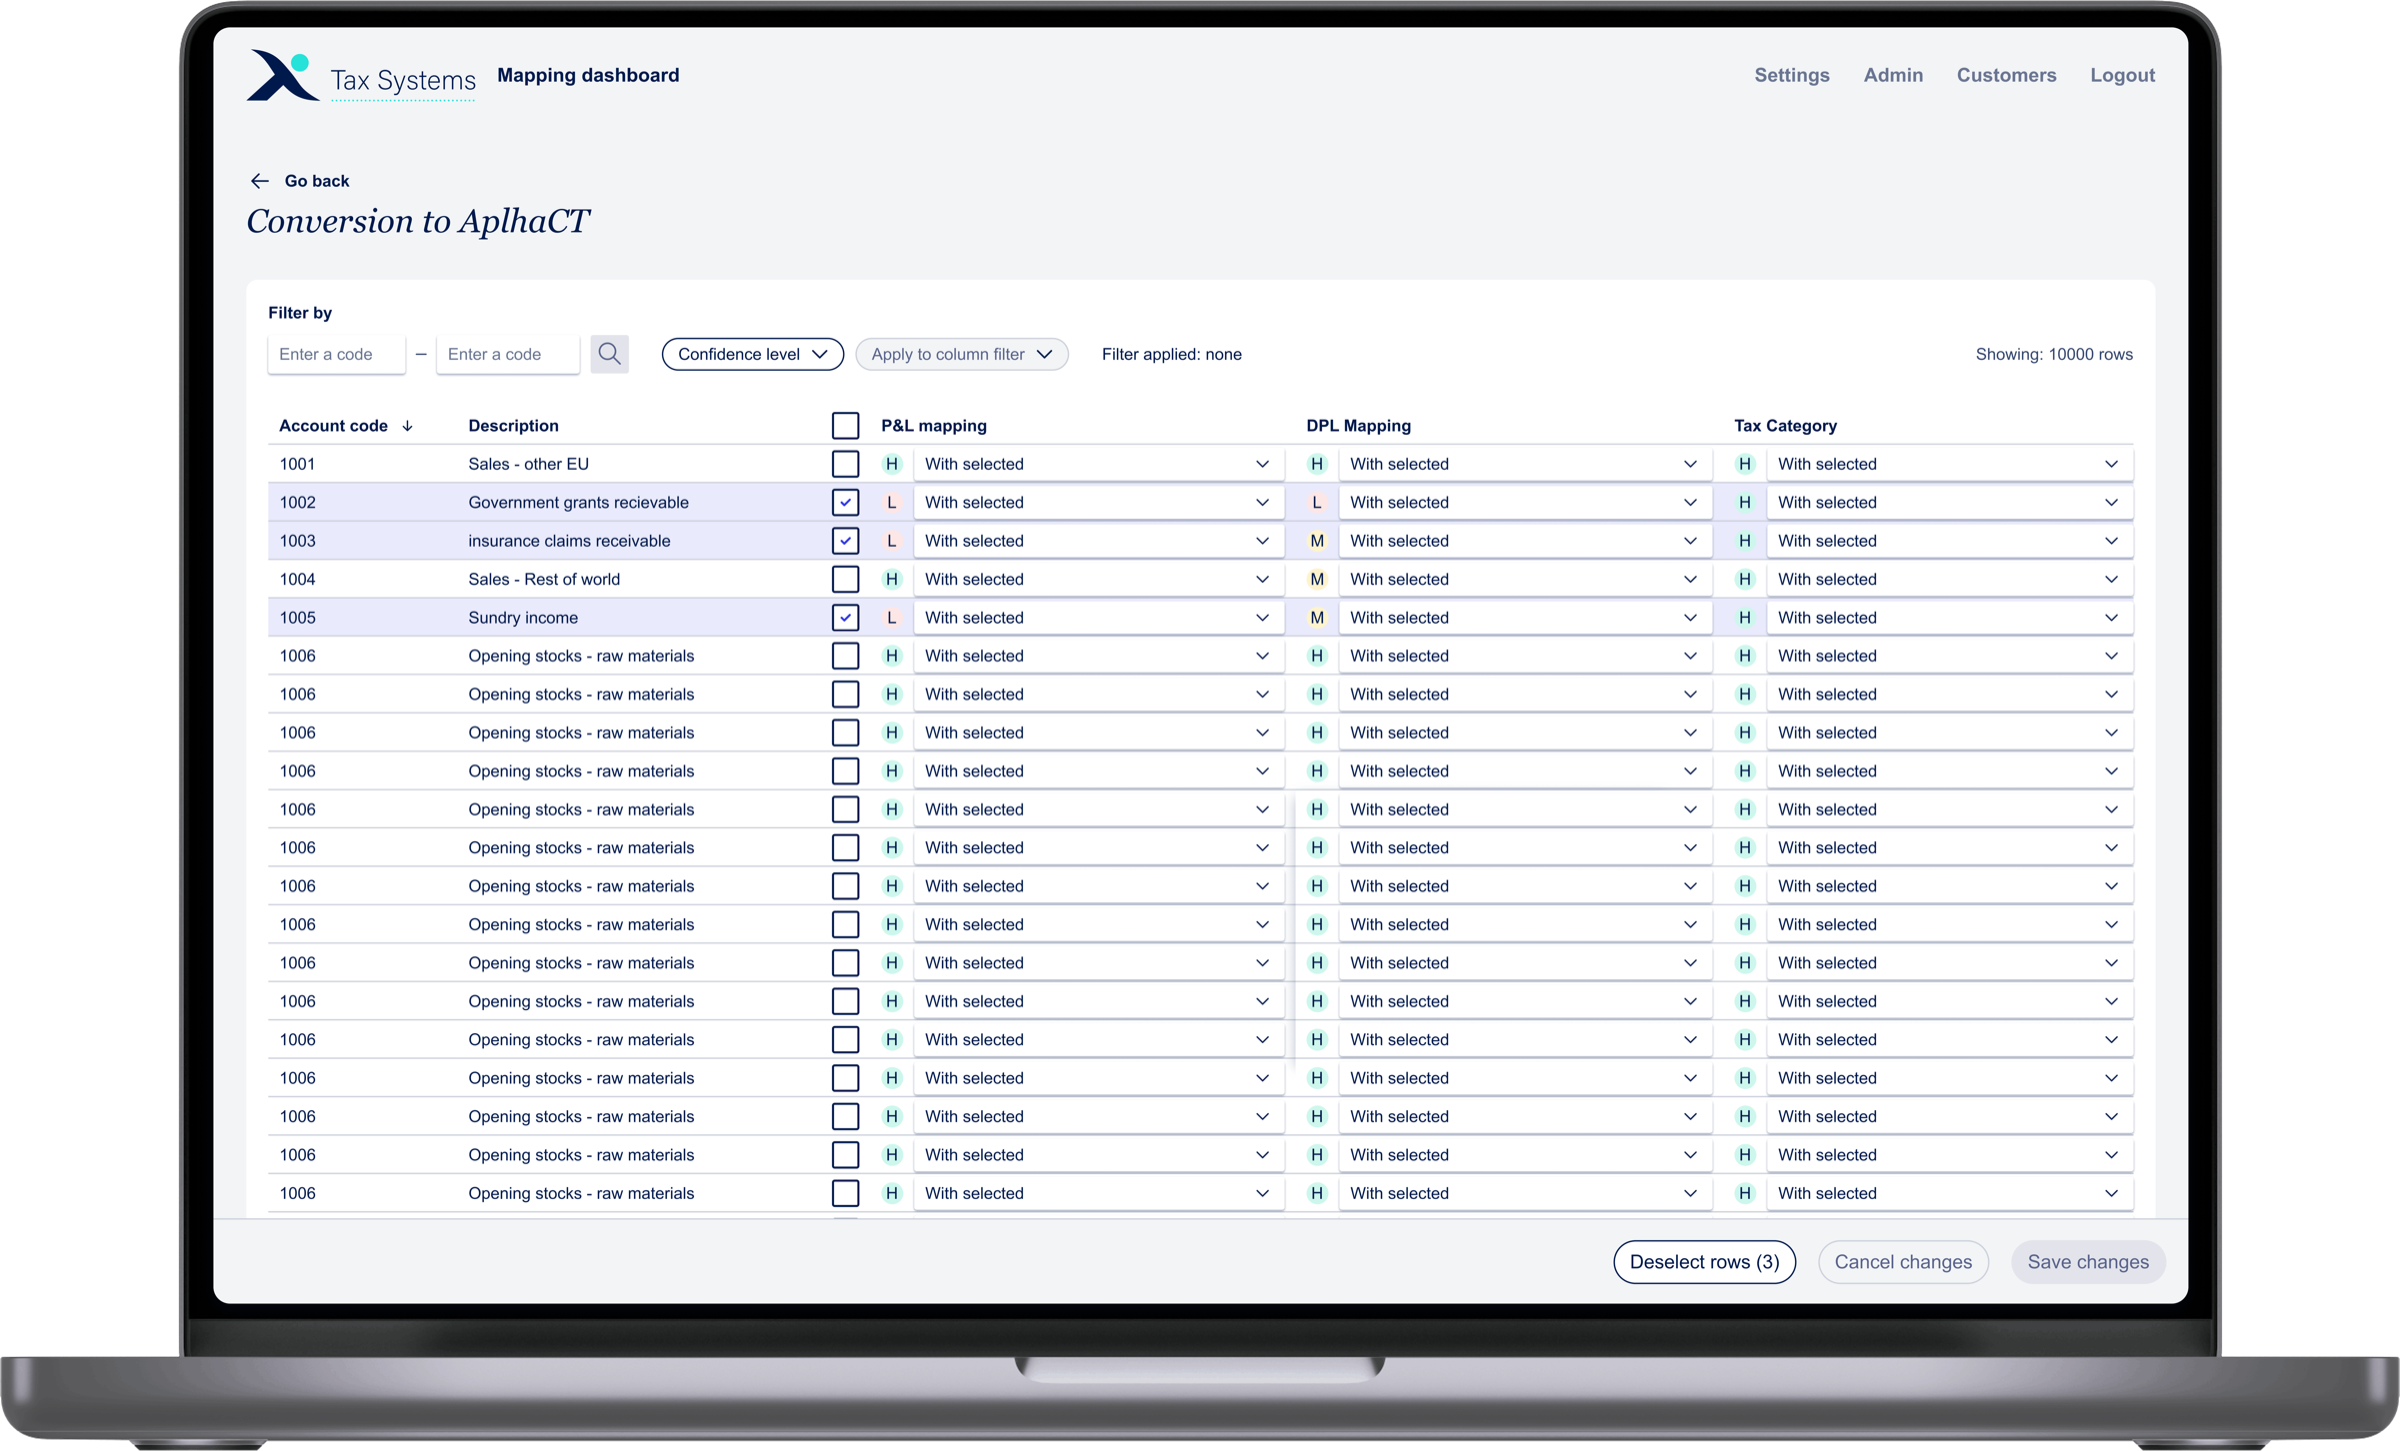This screenshot has height=1451, width=2400.
Task: Click the first Enter a code field
Action: coord(336,354)
